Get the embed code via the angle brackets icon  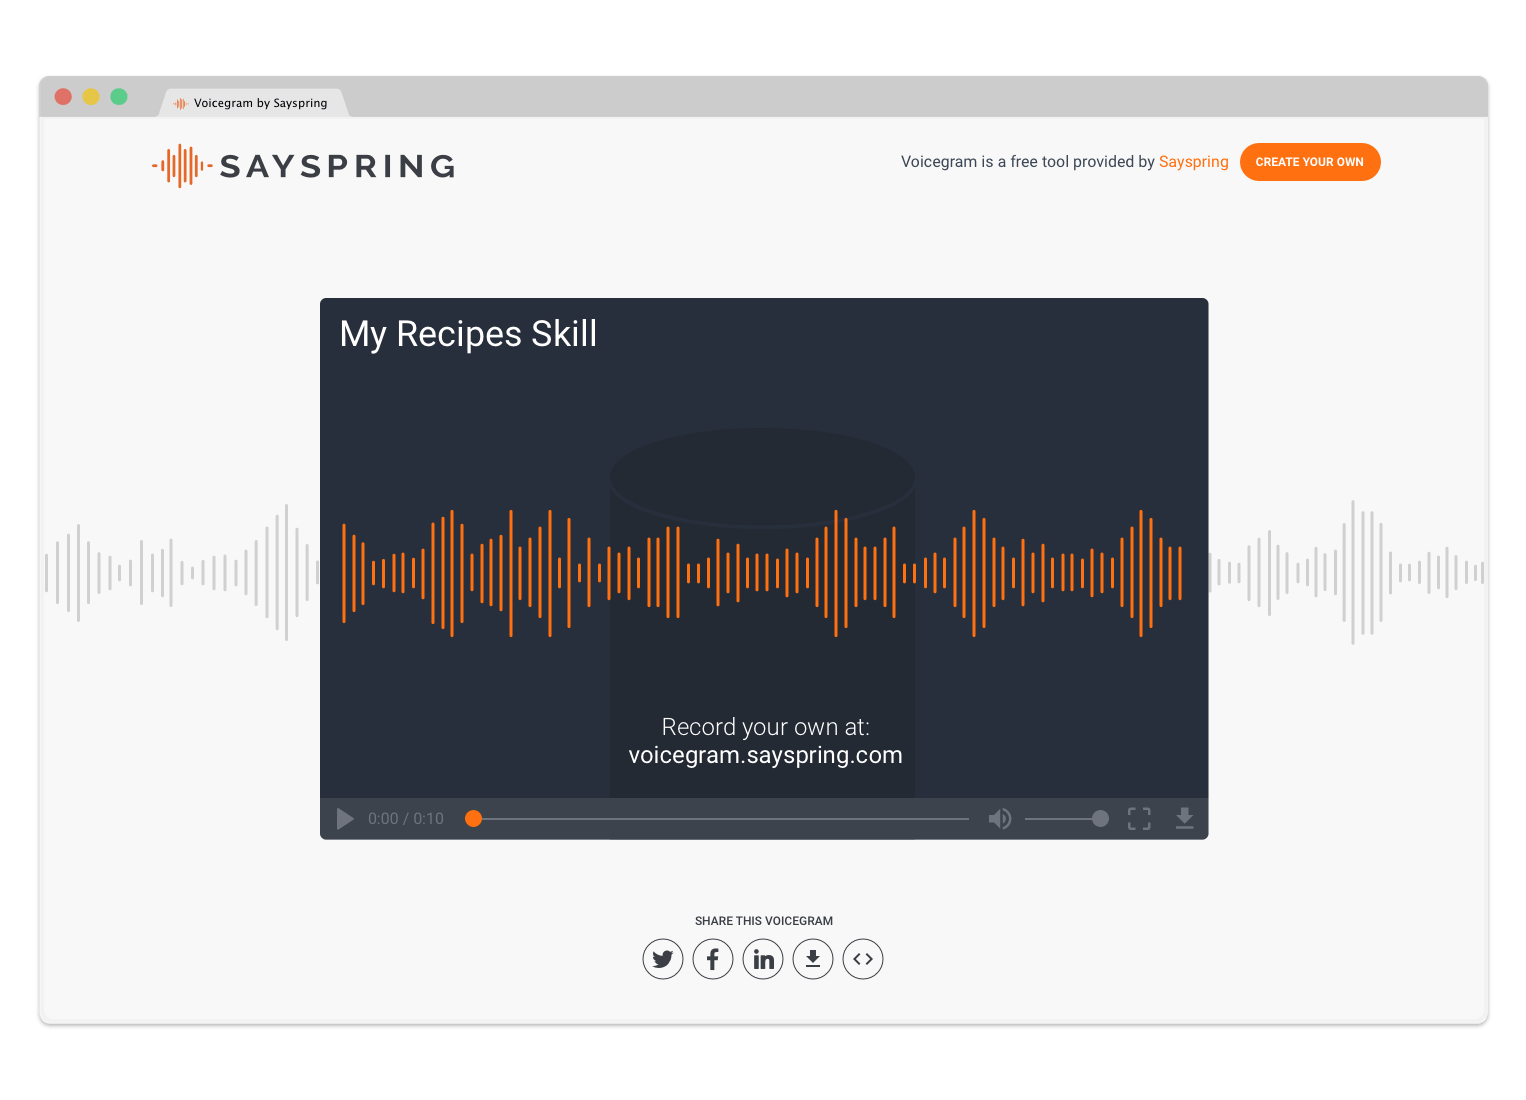point(863,959)
